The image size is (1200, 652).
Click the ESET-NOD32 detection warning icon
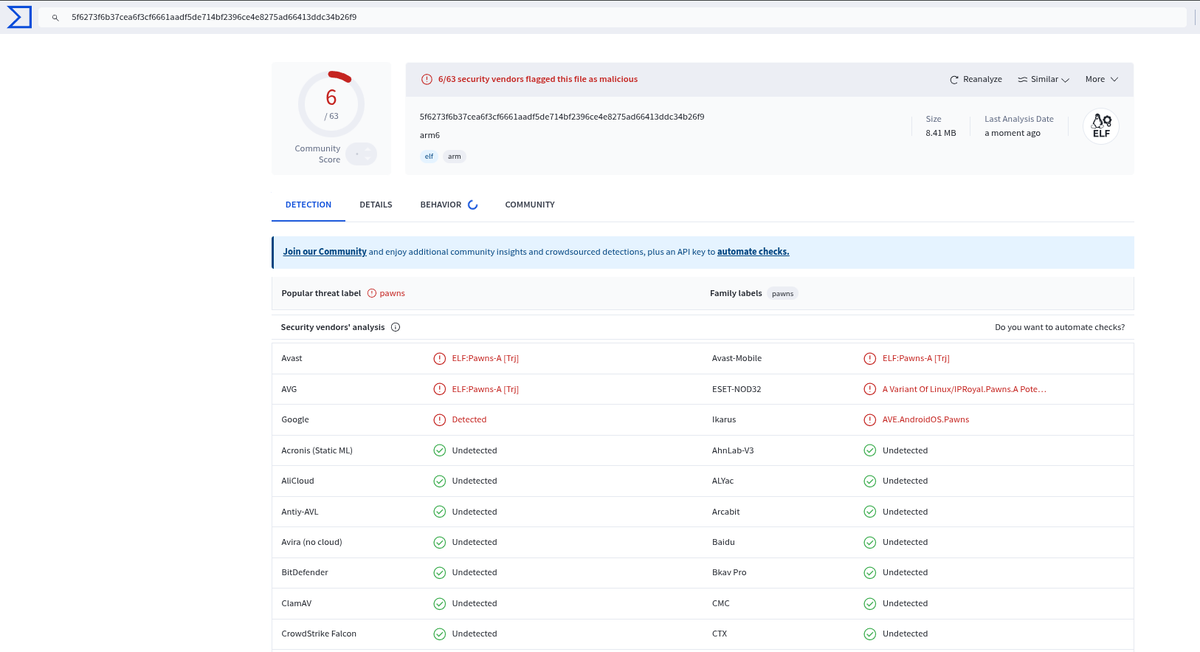(x=870, y=389)
